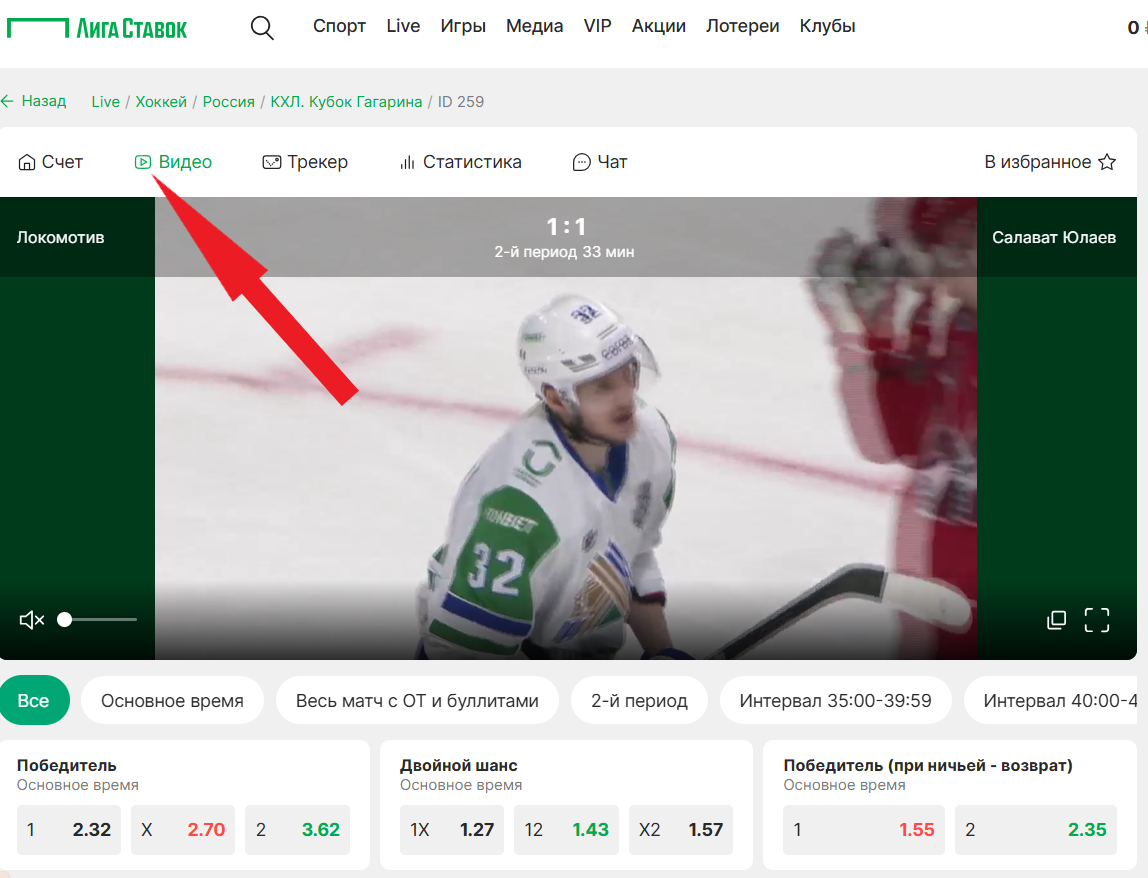Enter fullscreen video mode
This screenshot has height=878, width=1148.
(1096, 620)
